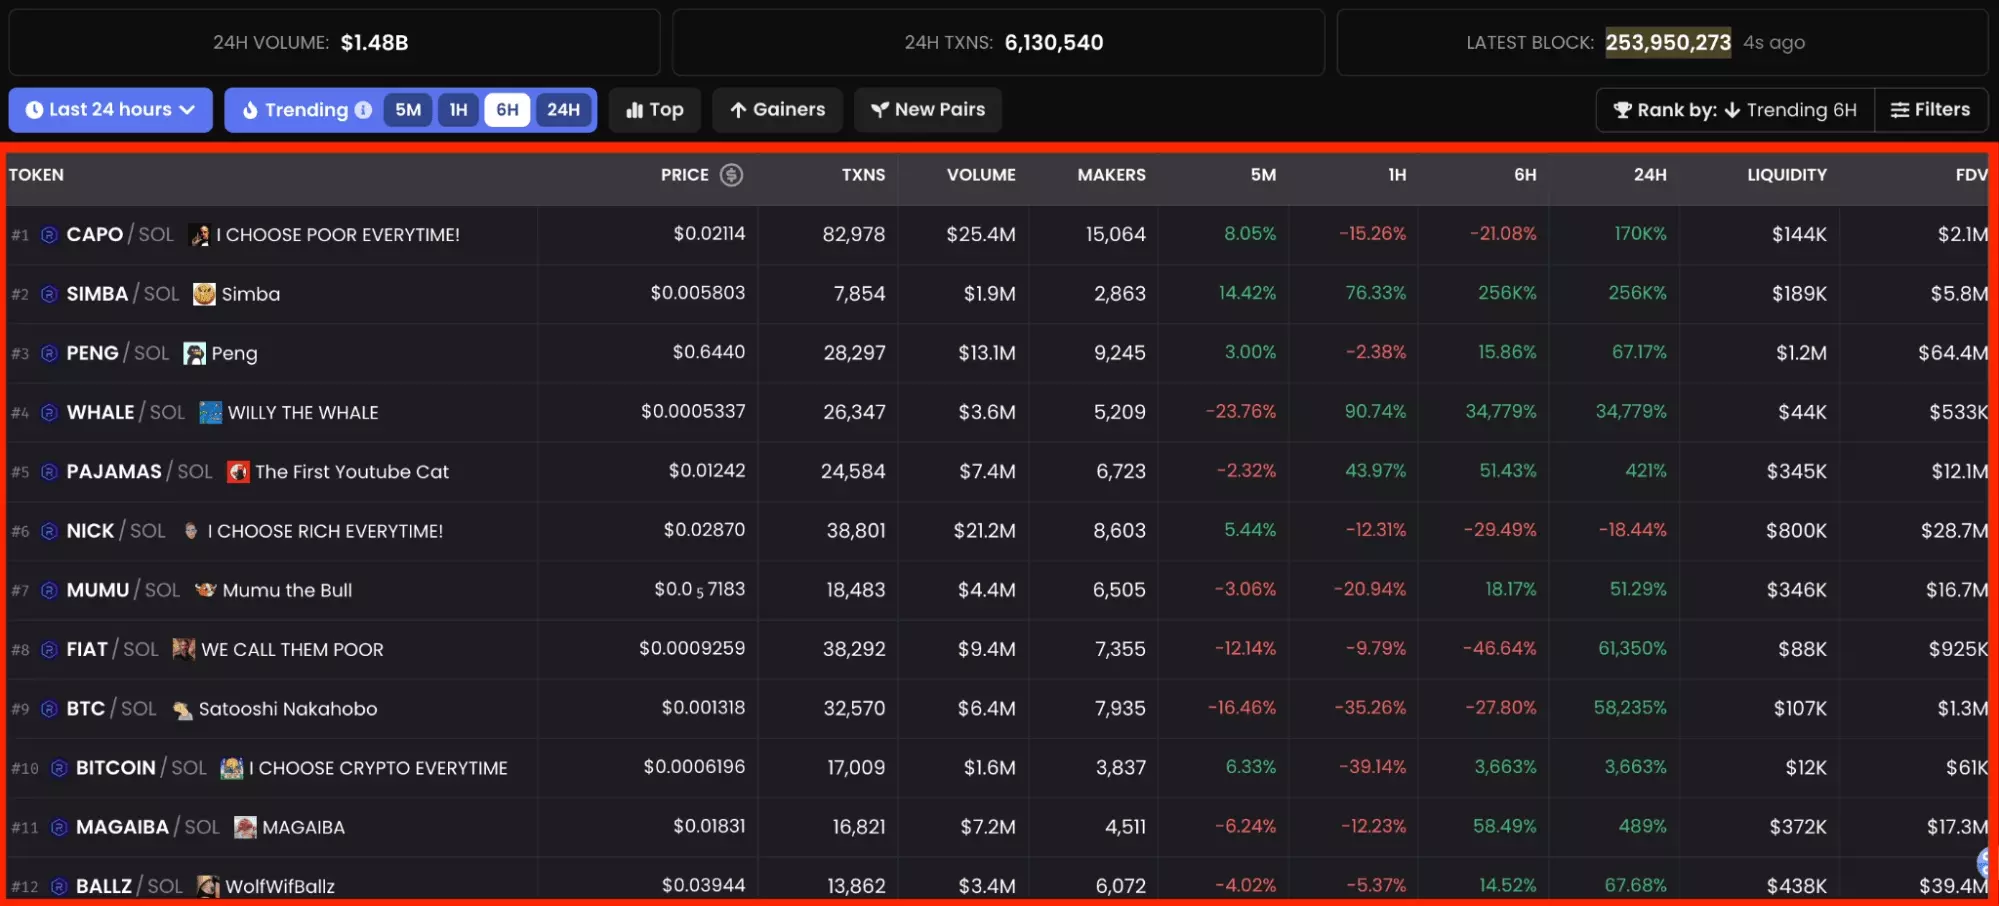Image resolution: width=1999 pixels, height=906 pixels.
Task: Click the sliders icon on the Filters button
Action: coord(1898,110)
